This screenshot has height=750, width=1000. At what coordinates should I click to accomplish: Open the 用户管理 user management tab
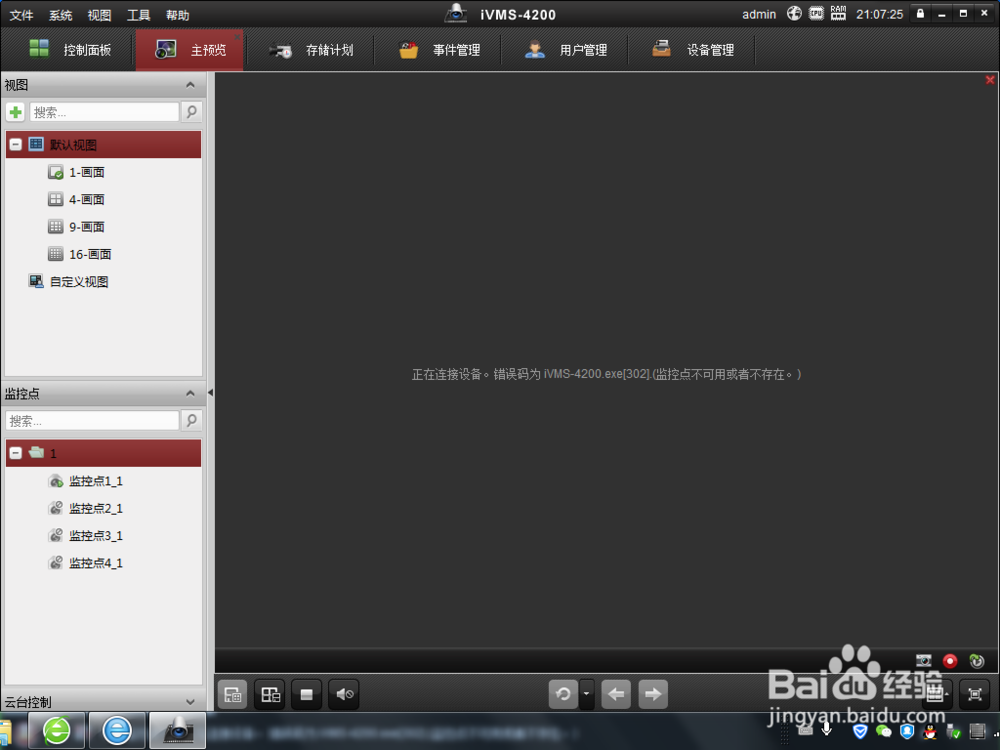point(565,50)
